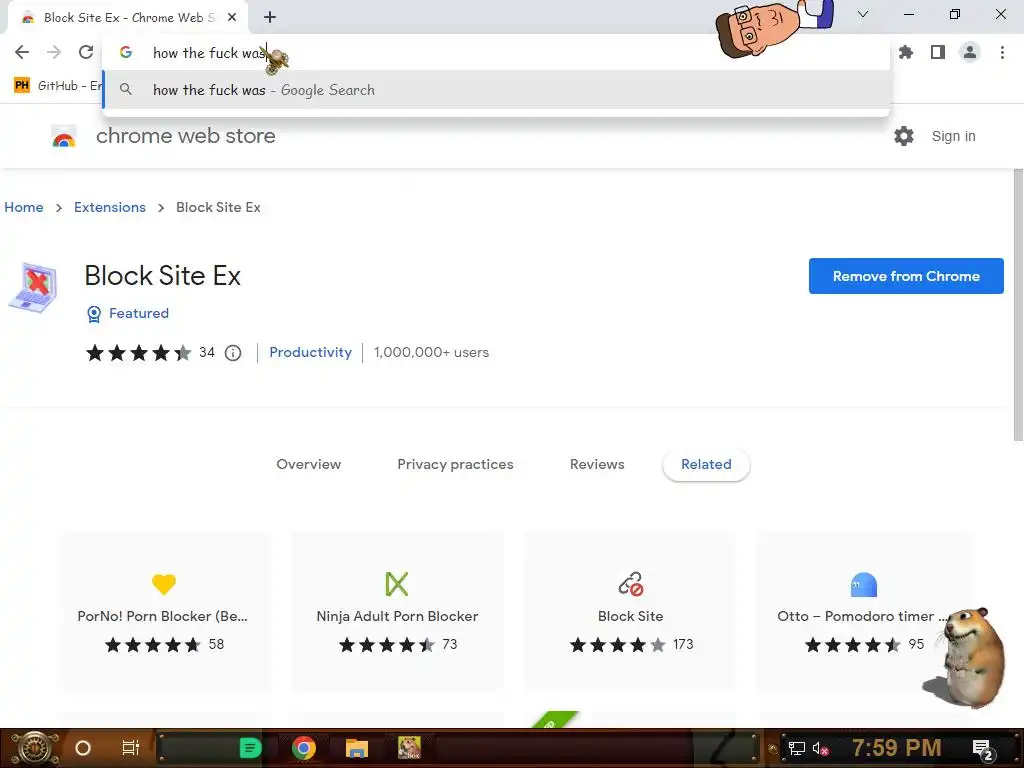1024x768 pixels.
Task: Open the Extensions puzzle-piece menu
Action: click(906, 52)
